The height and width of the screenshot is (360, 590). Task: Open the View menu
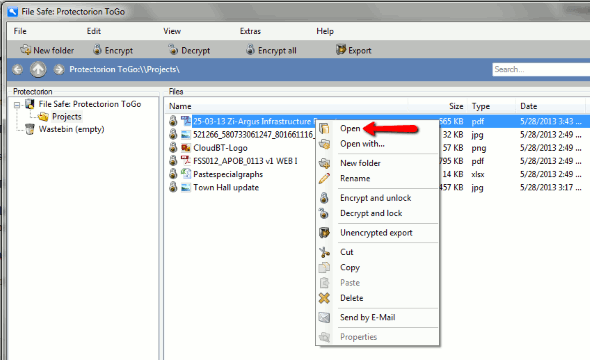(172, 31)
